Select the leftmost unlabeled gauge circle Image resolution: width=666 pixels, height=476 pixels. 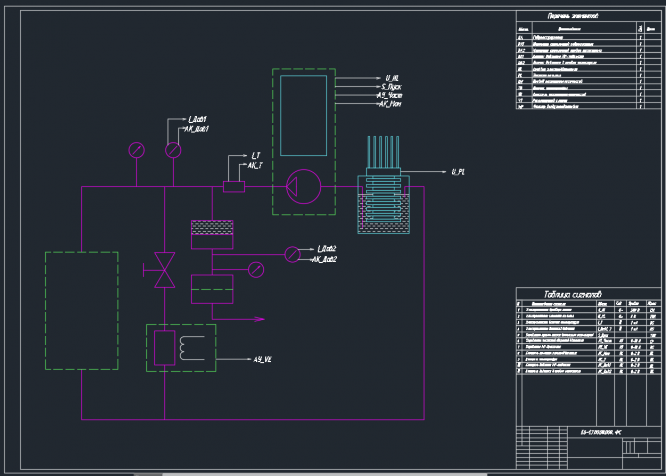pyautogui.click(x=136, y=150)
